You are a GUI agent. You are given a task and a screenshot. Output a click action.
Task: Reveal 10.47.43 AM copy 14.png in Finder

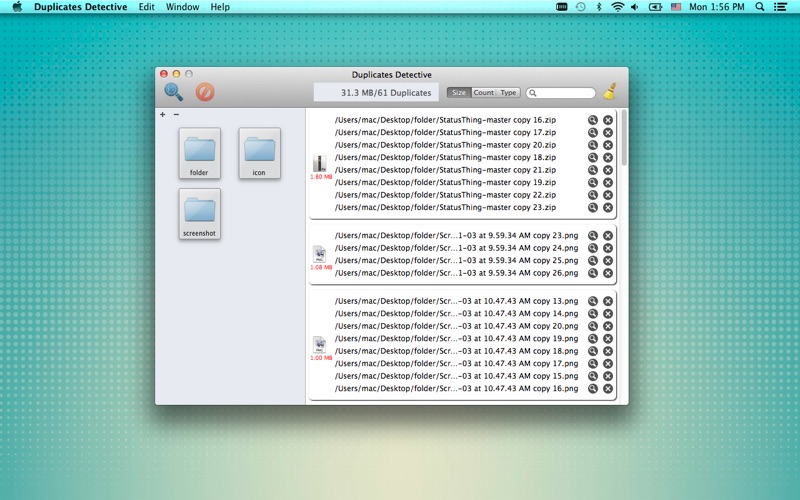coord(592,313)
